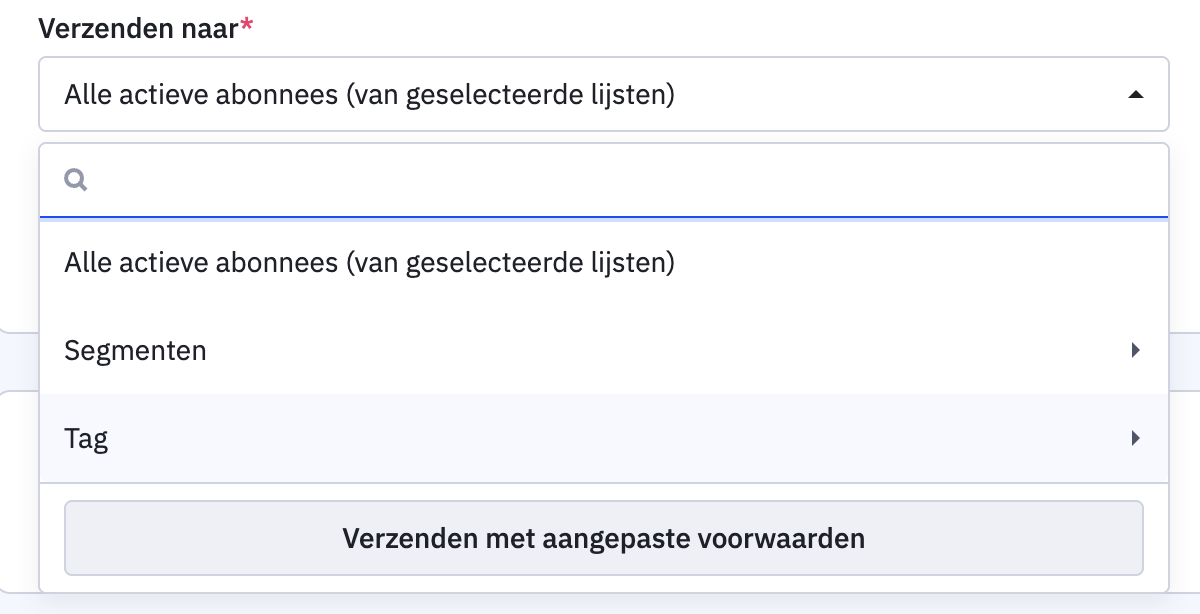Click the right-pointing arrow next to Tag
The image size is (1200, 614).
[x=1134, y=438]
